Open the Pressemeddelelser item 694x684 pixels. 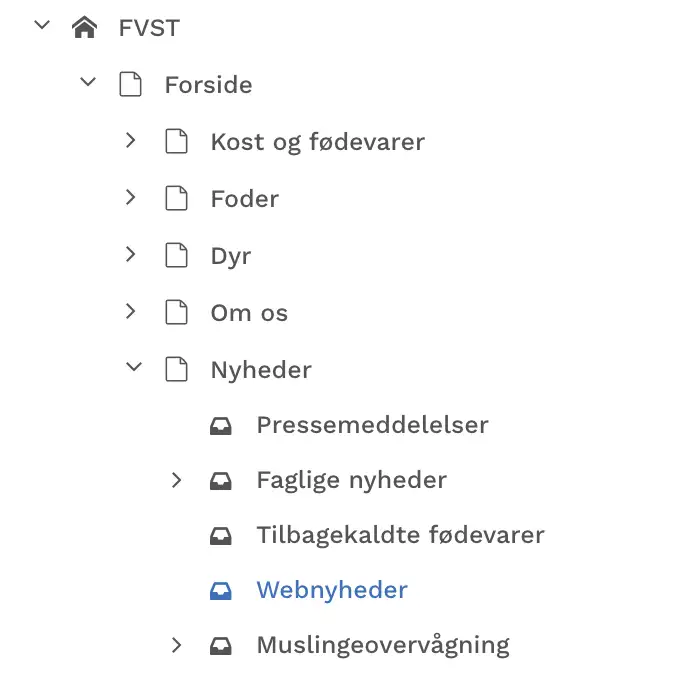tap(372, 425)
